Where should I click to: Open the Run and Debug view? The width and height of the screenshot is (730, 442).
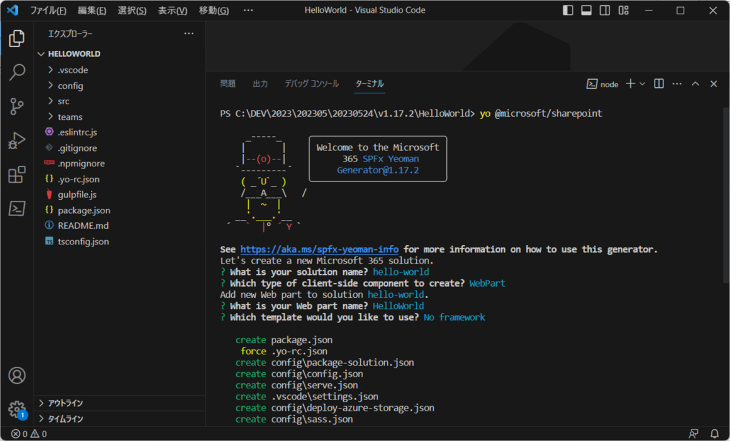(x=17, y=140)
